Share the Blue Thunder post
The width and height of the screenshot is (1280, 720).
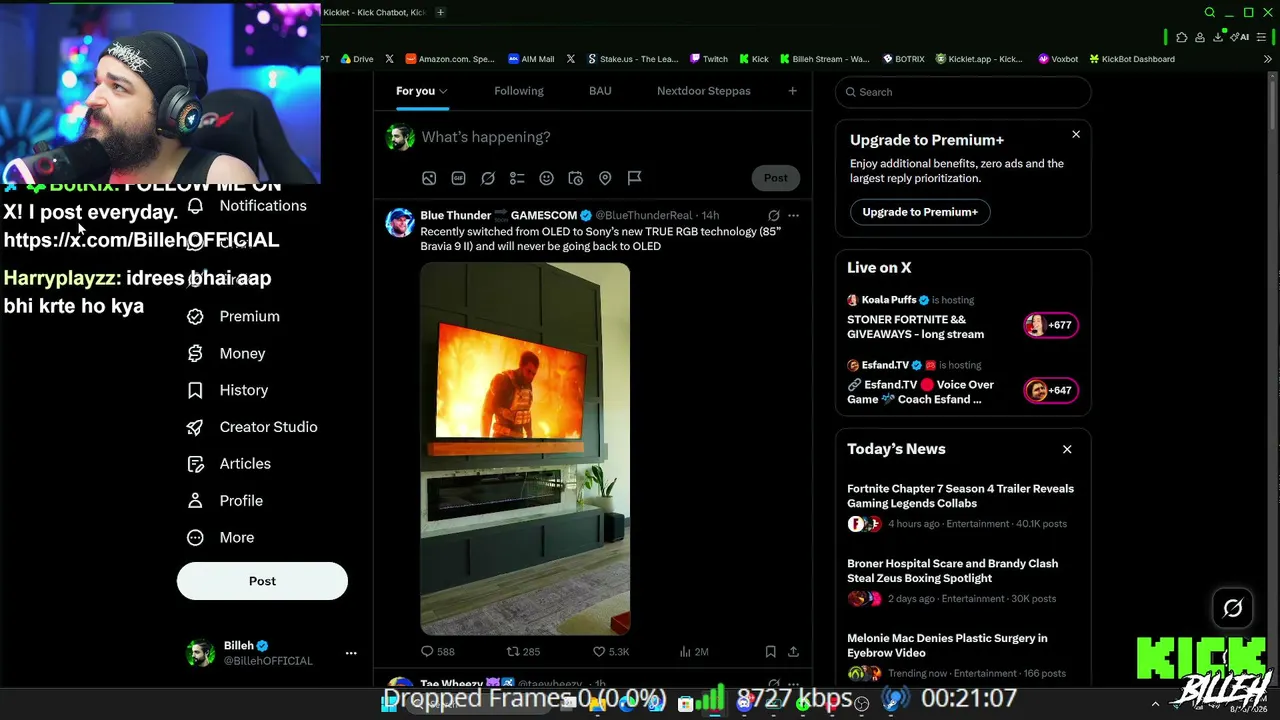coord(793,652)
